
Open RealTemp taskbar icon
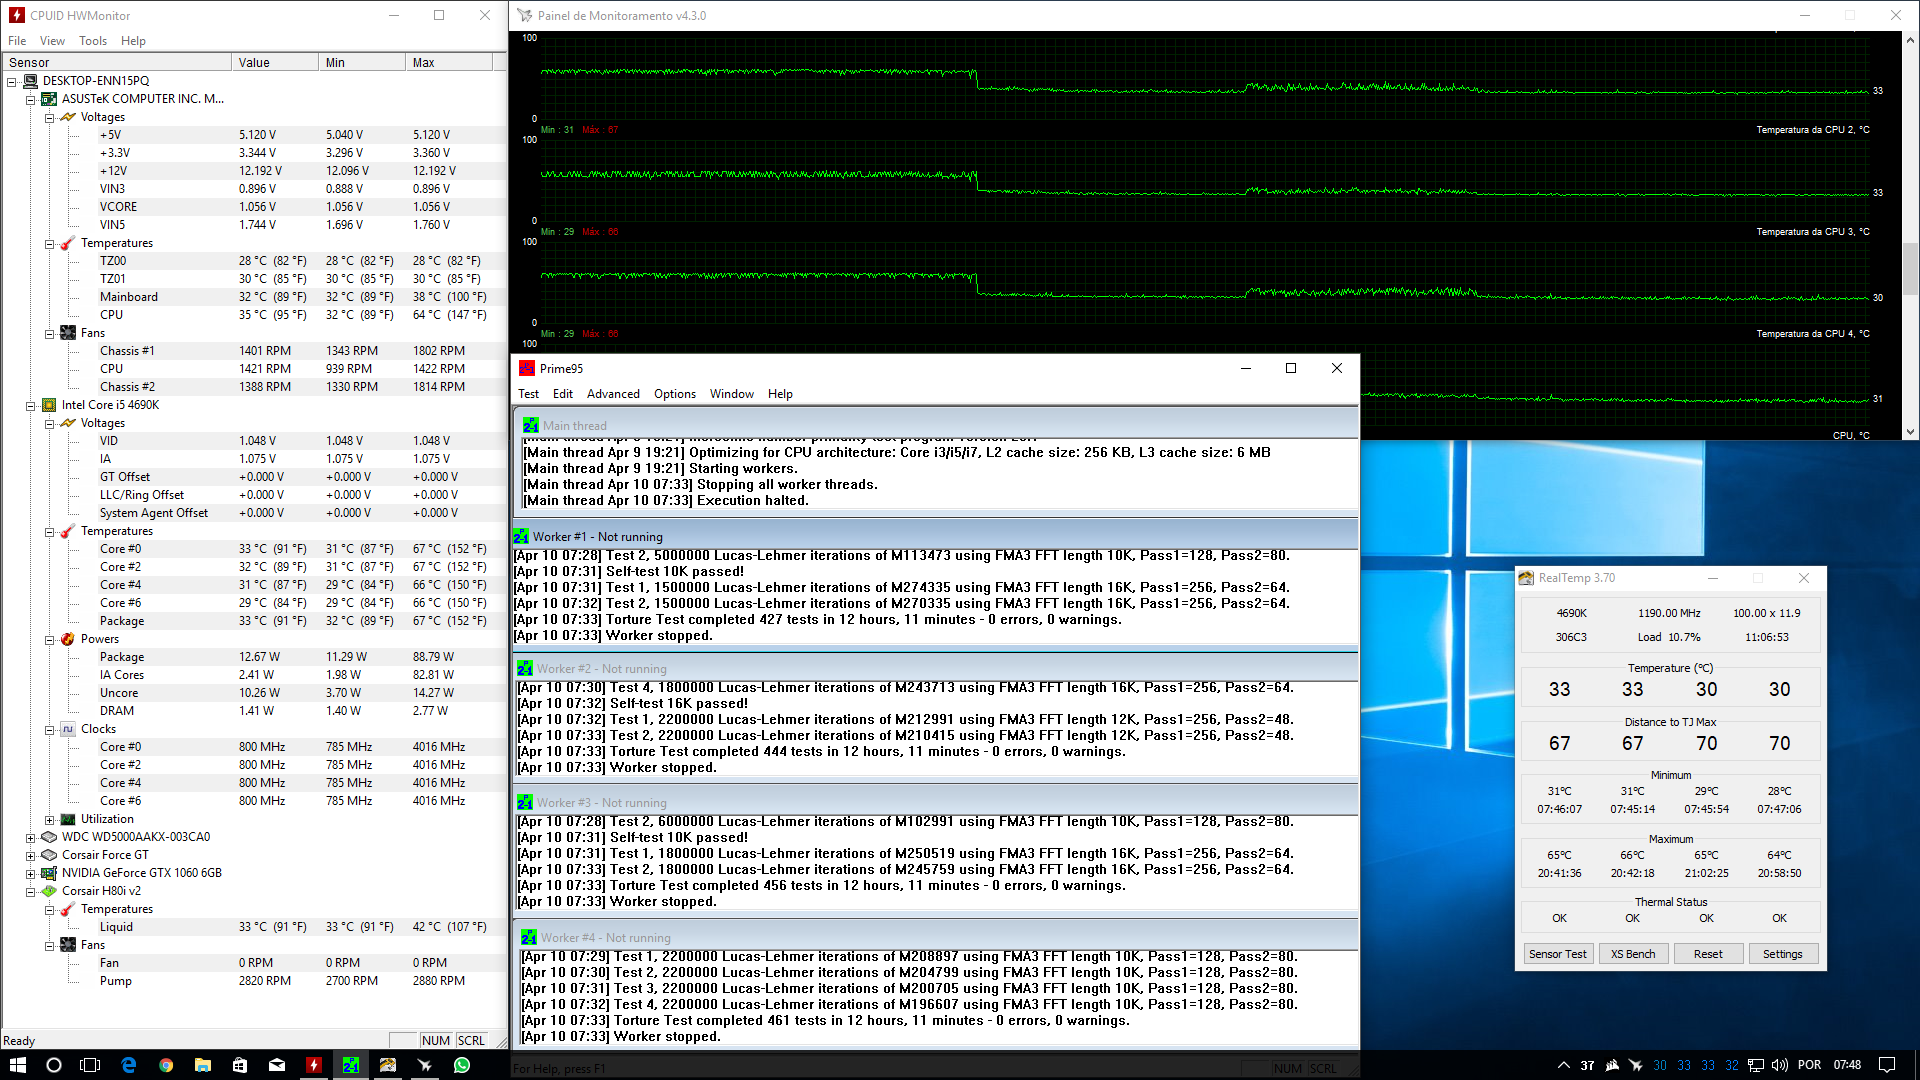pyautogui.click(x=388, y=1065)
